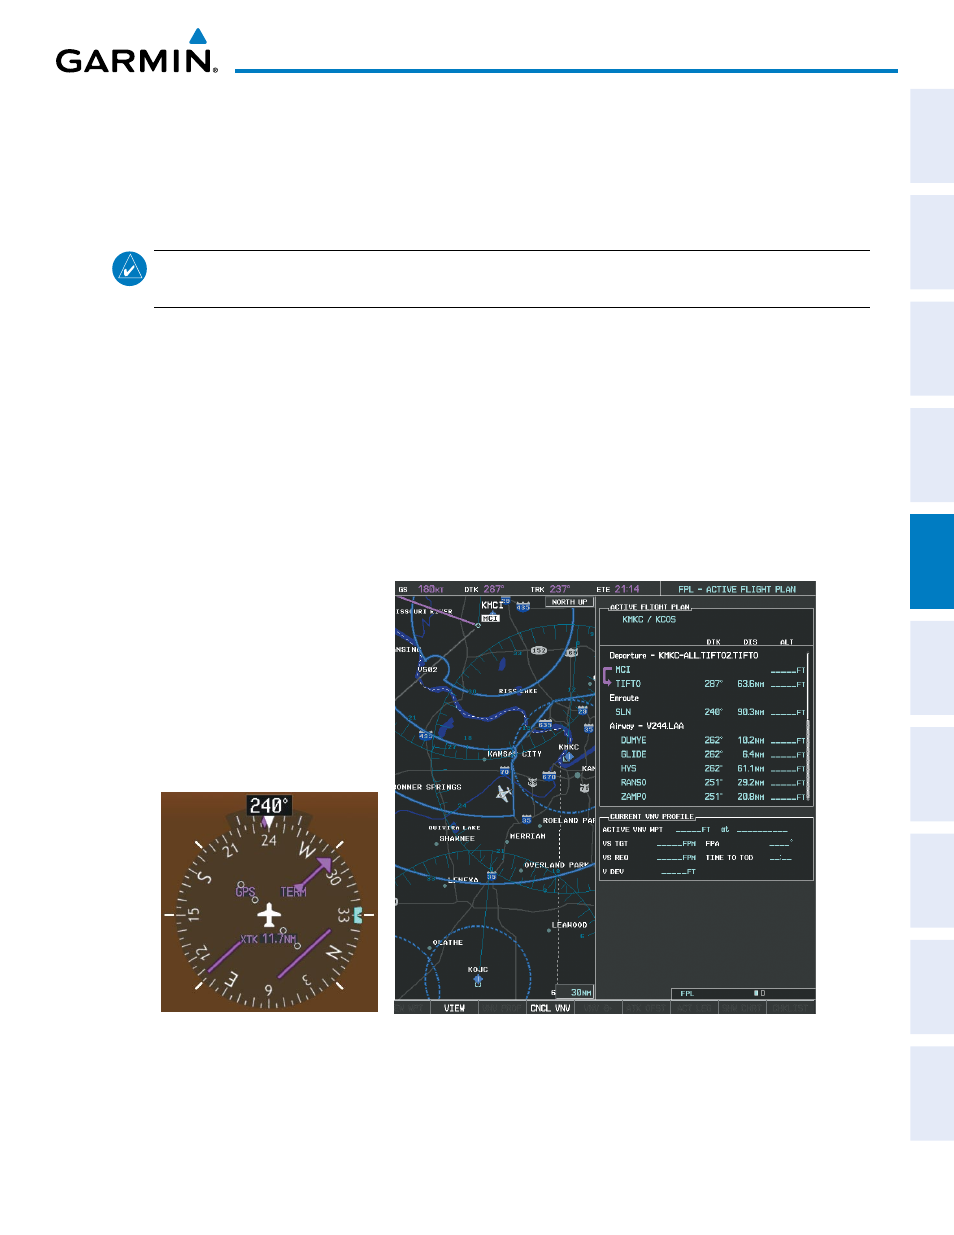Viewport: 954px width, 1235px height.
Task: Select the Airway V244.LAA header
Action: (x=646, y=726)
